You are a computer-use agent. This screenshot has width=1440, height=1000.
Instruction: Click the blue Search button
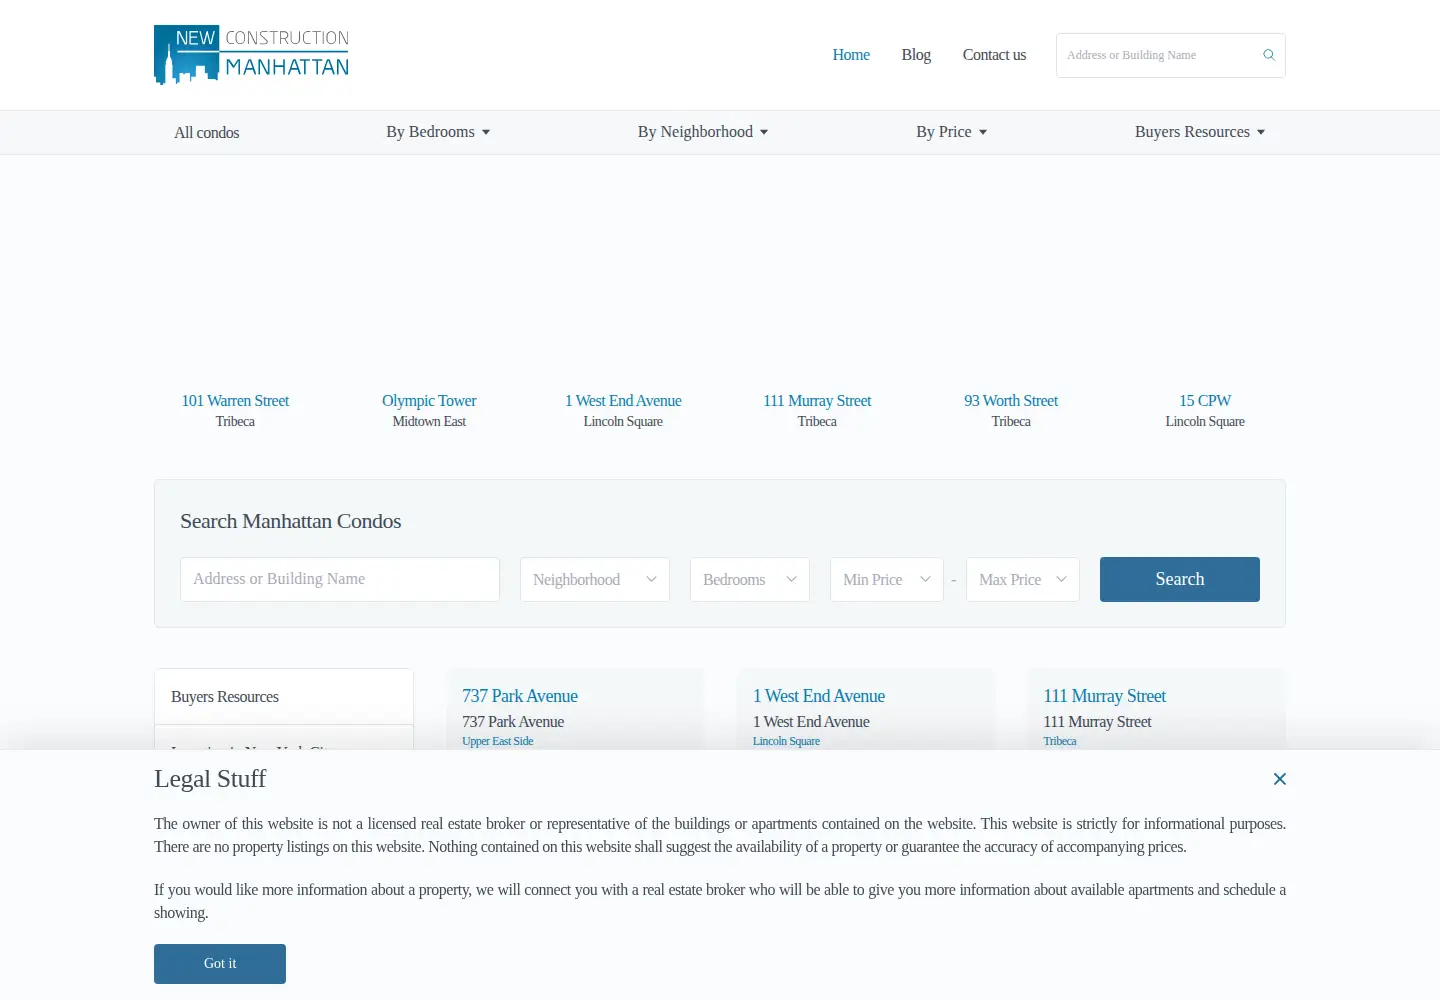coord(1180,579)
